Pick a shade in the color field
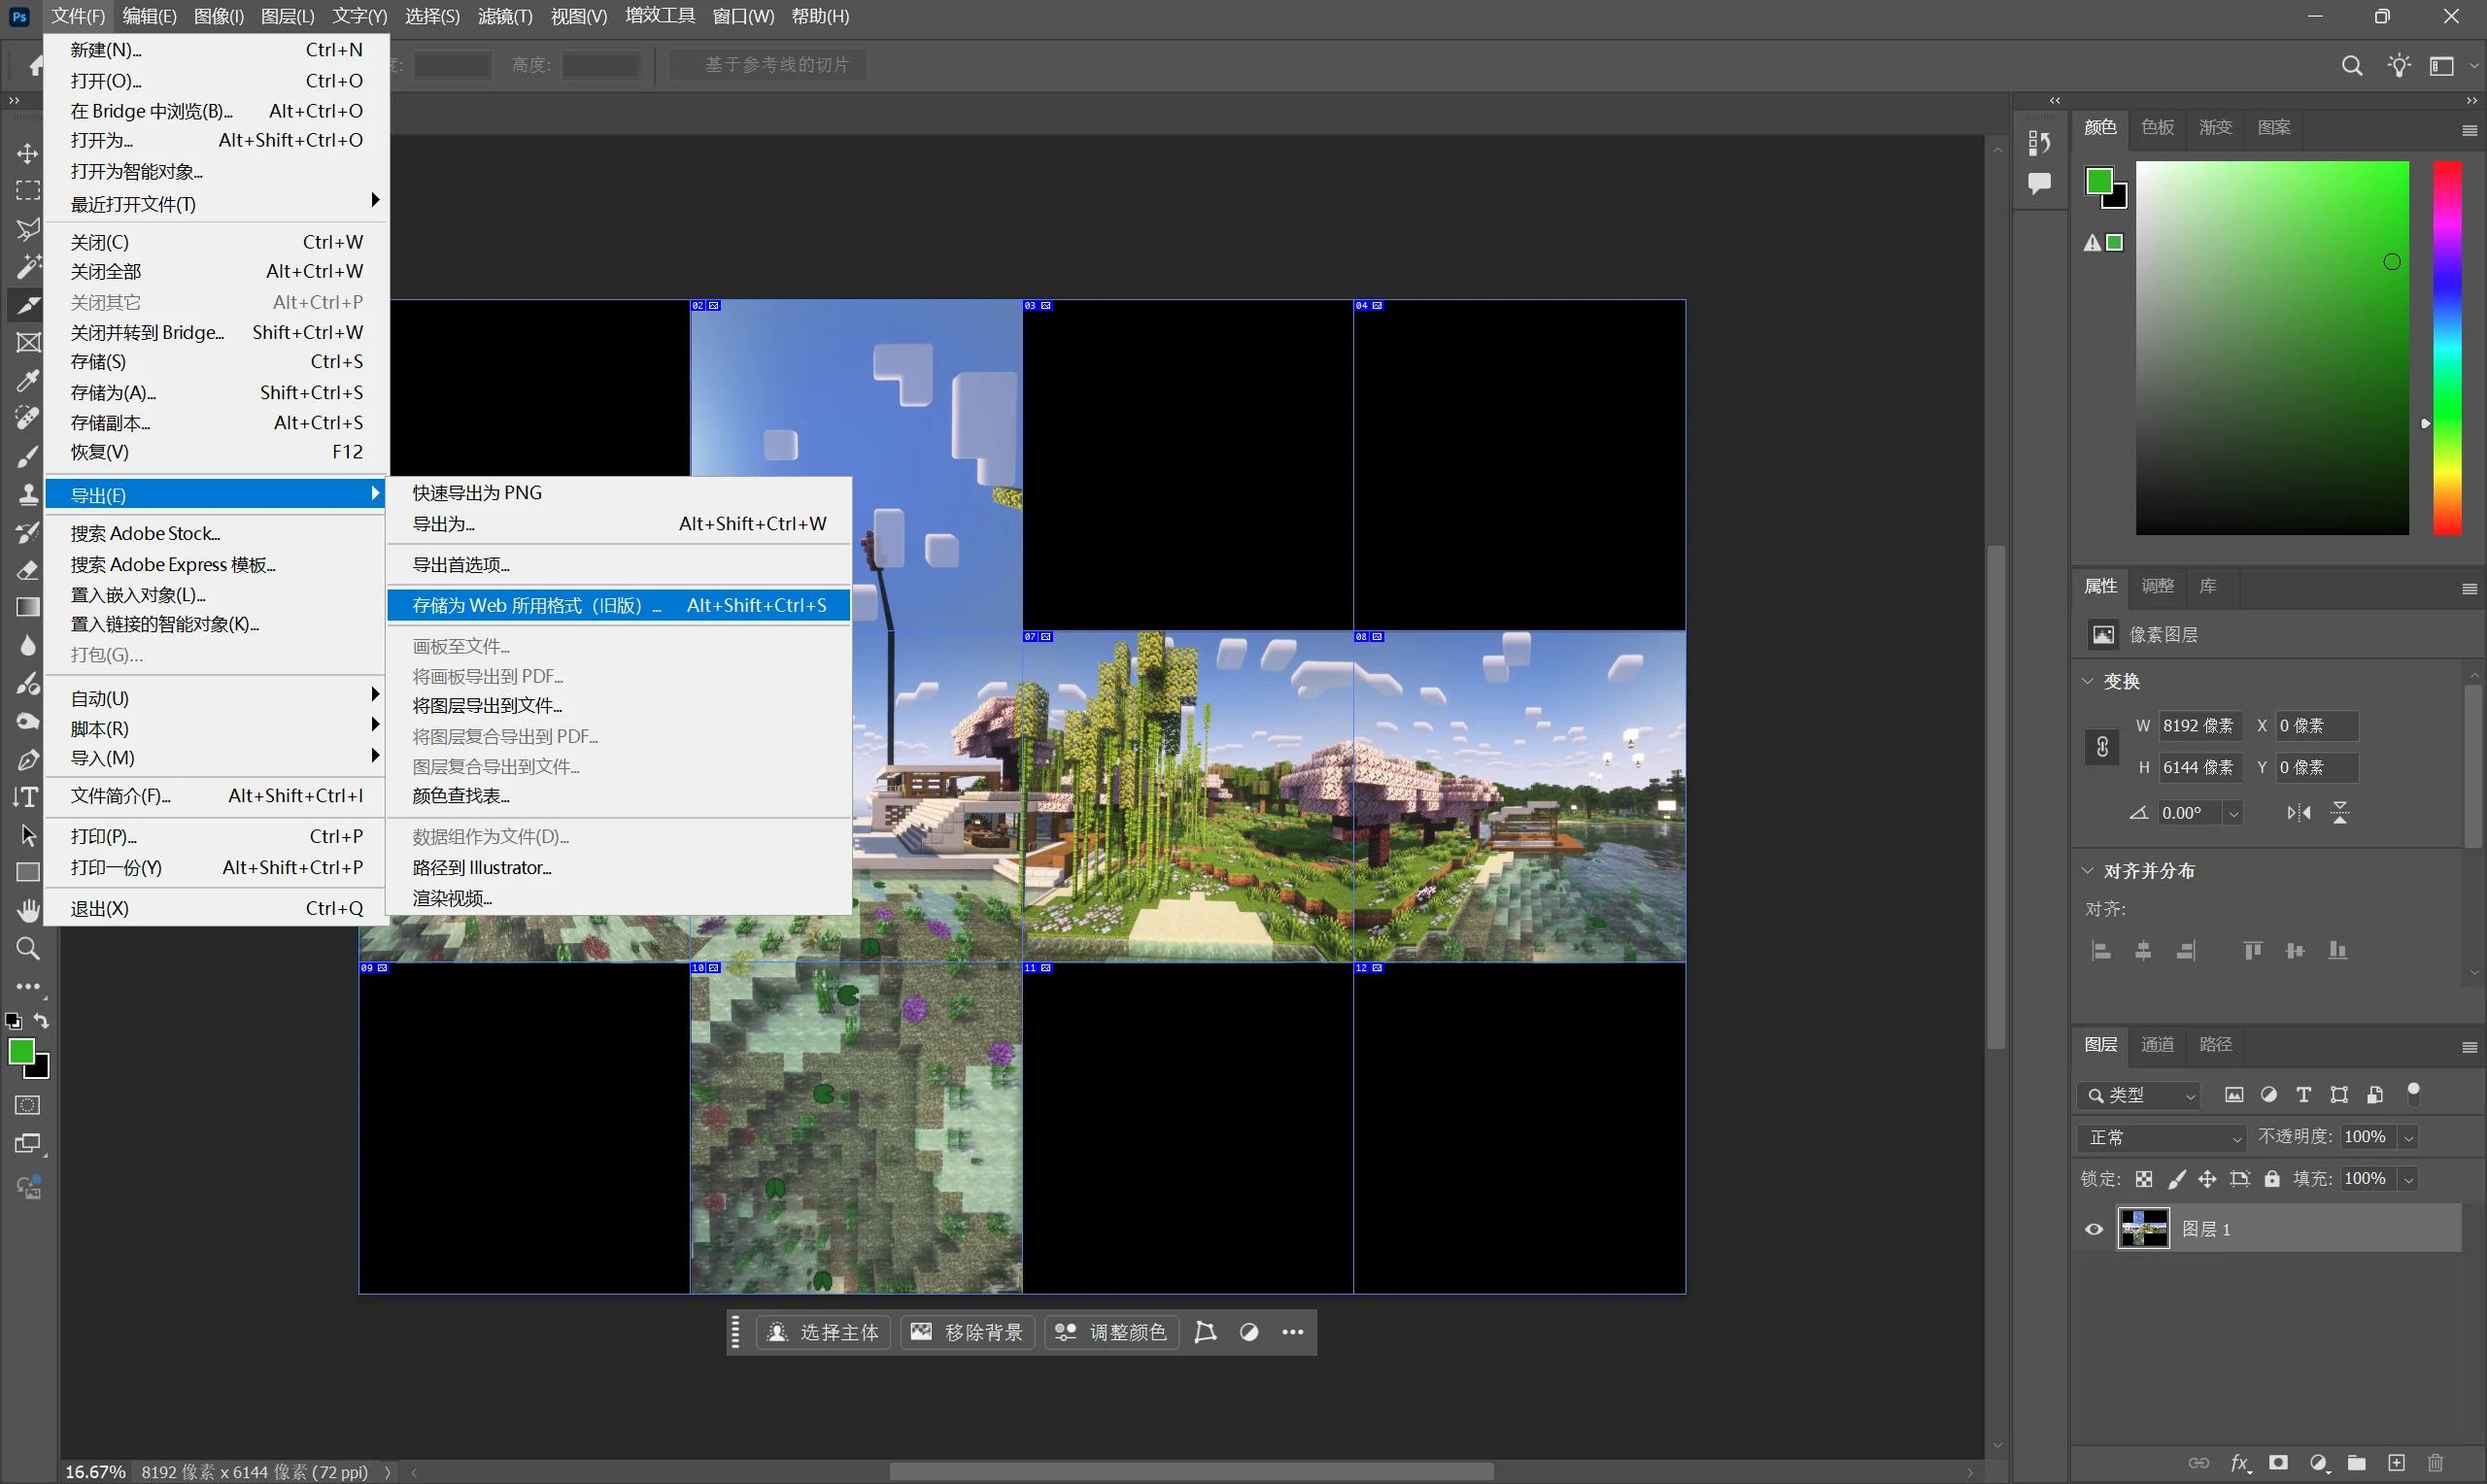This screenshot has width=2487, height=1484. (2273, 348)
